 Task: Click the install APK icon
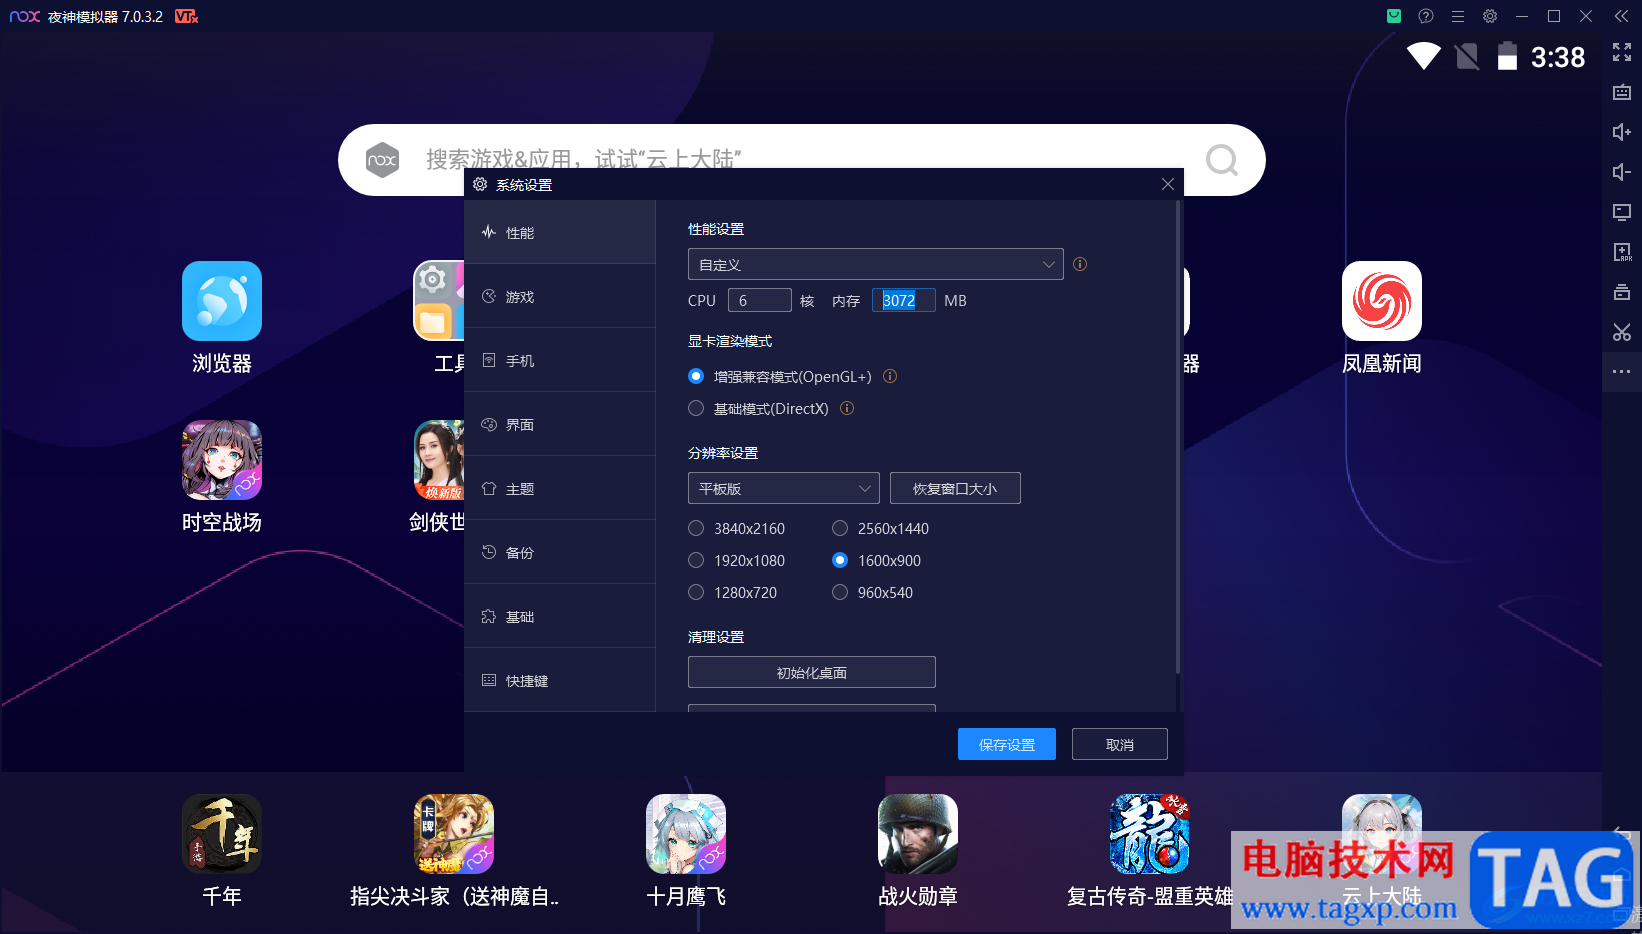click(x=1622, y=252)
